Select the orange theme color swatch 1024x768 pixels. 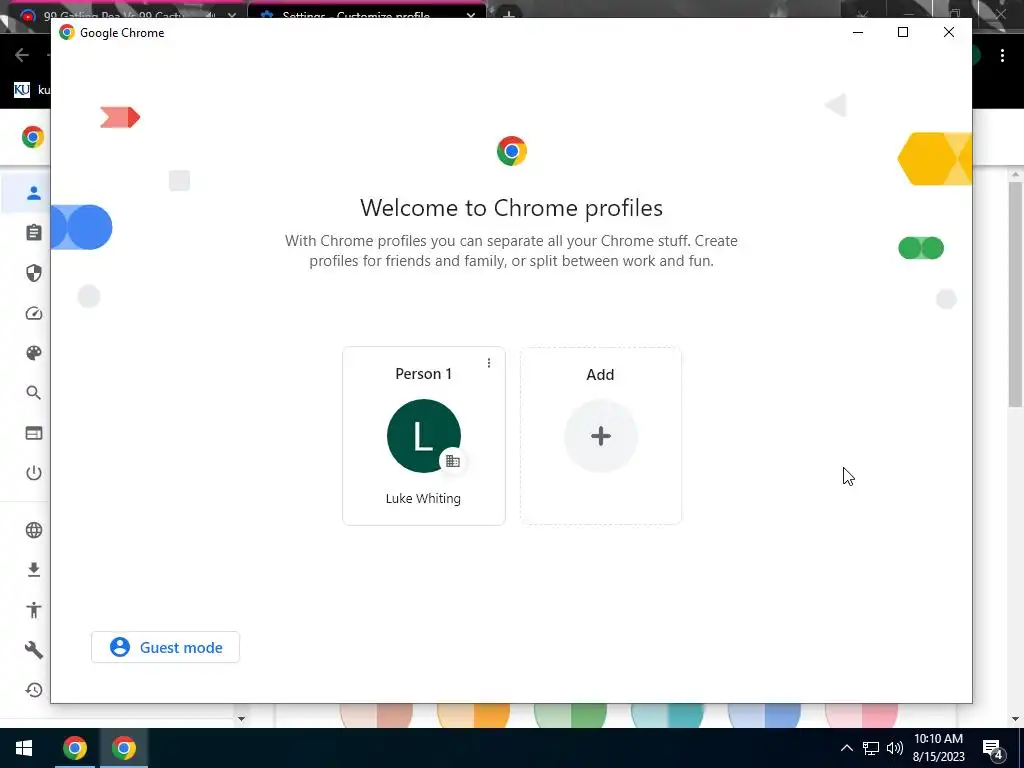point(473,714)
